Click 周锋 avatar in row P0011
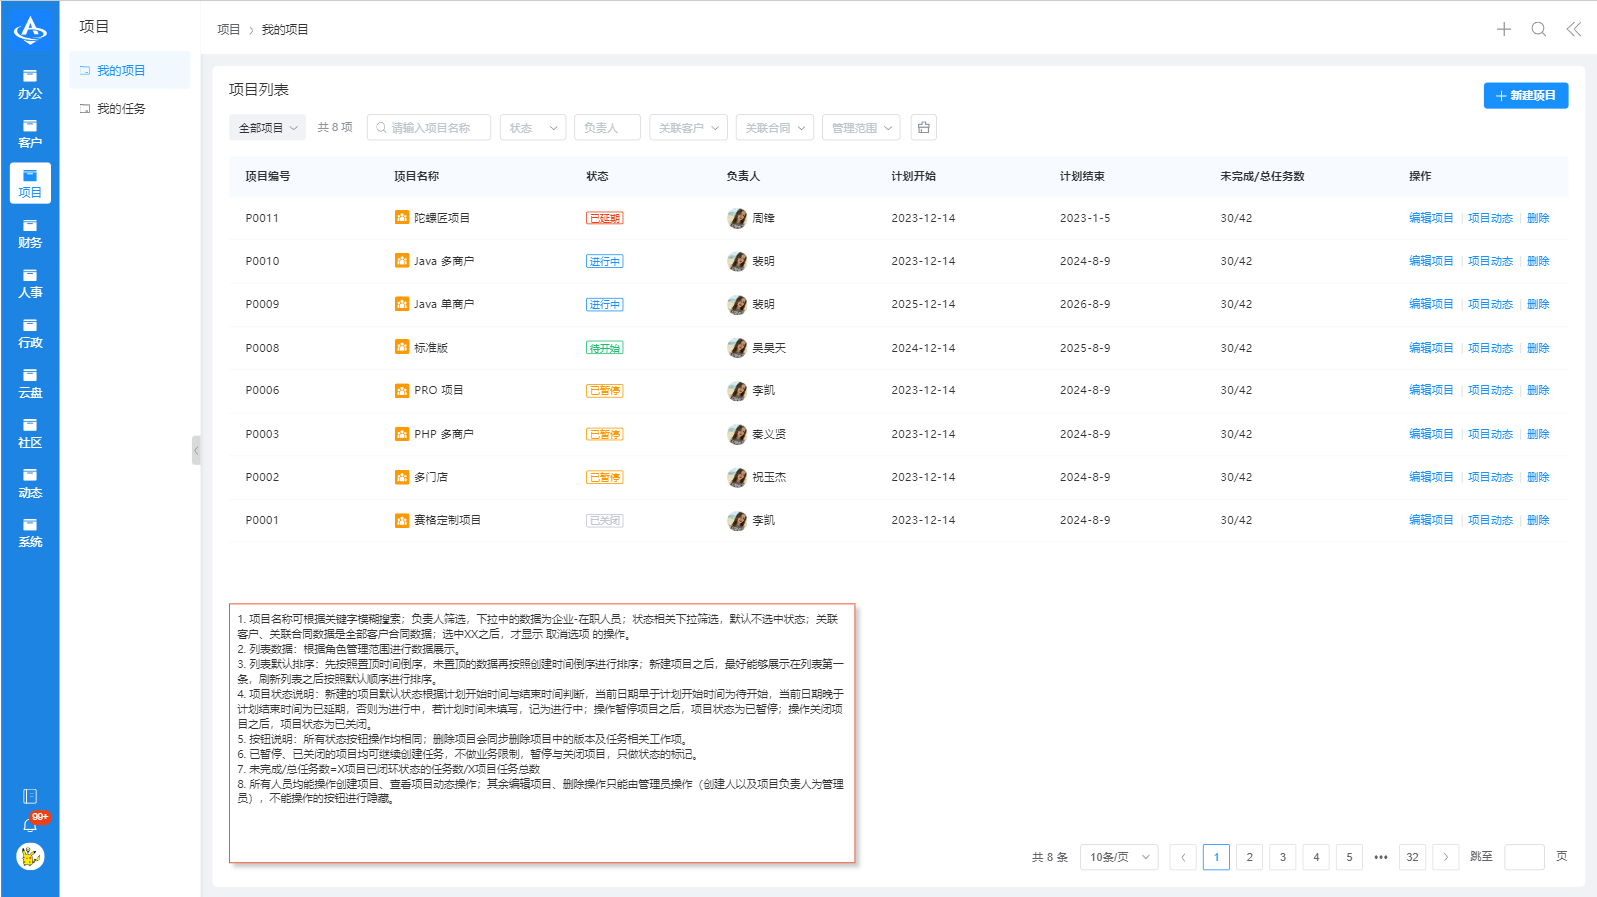Image resolution: width=1597 pixels, height=897 pixels. 737,218
